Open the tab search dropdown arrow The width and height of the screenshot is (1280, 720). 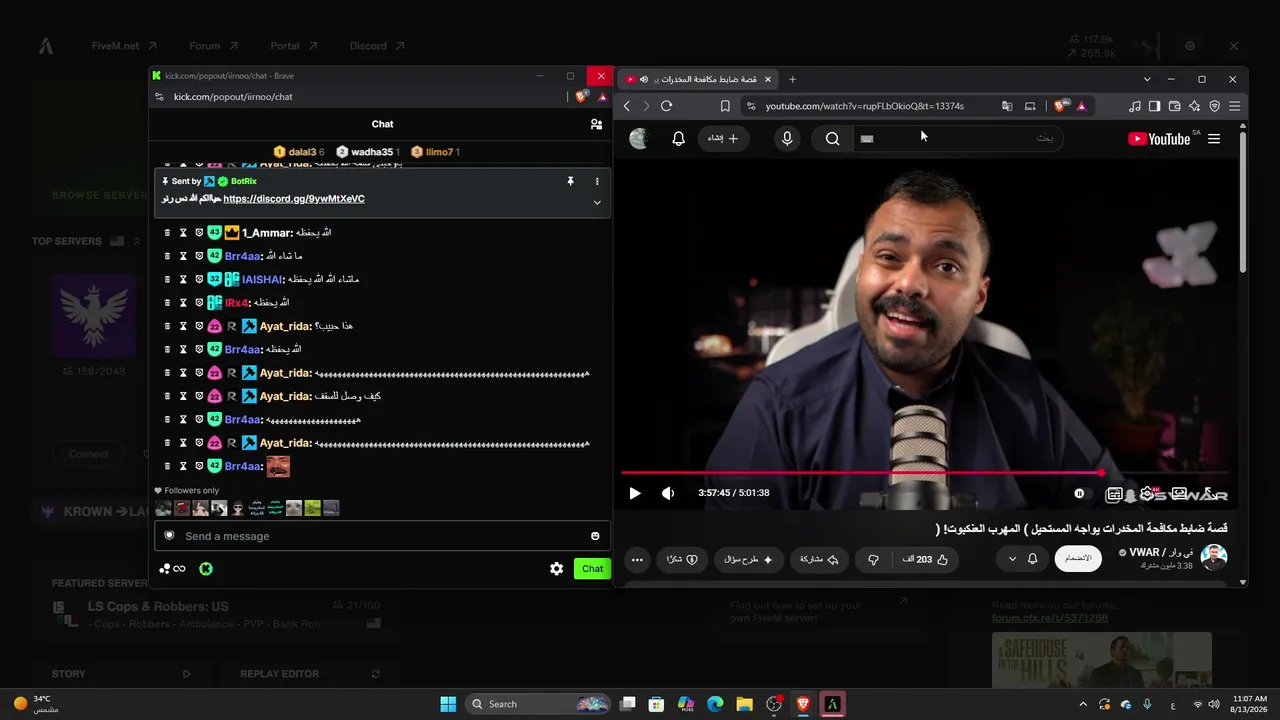point(1147,79)
